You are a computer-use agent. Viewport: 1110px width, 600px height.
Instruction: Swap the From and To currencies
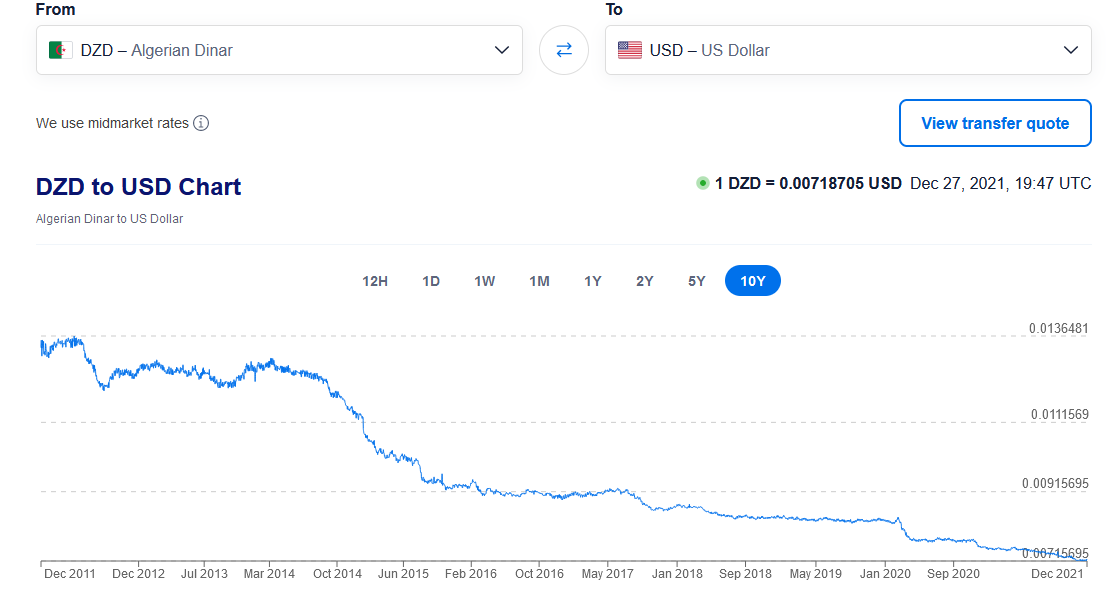[x=564, y=50]
